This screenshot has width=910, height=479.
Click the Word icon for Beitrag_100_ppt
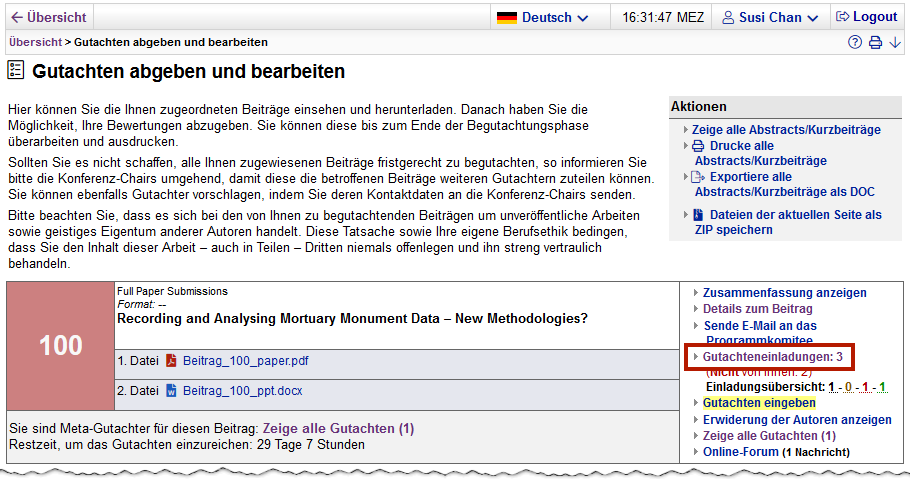pos(171,390)
